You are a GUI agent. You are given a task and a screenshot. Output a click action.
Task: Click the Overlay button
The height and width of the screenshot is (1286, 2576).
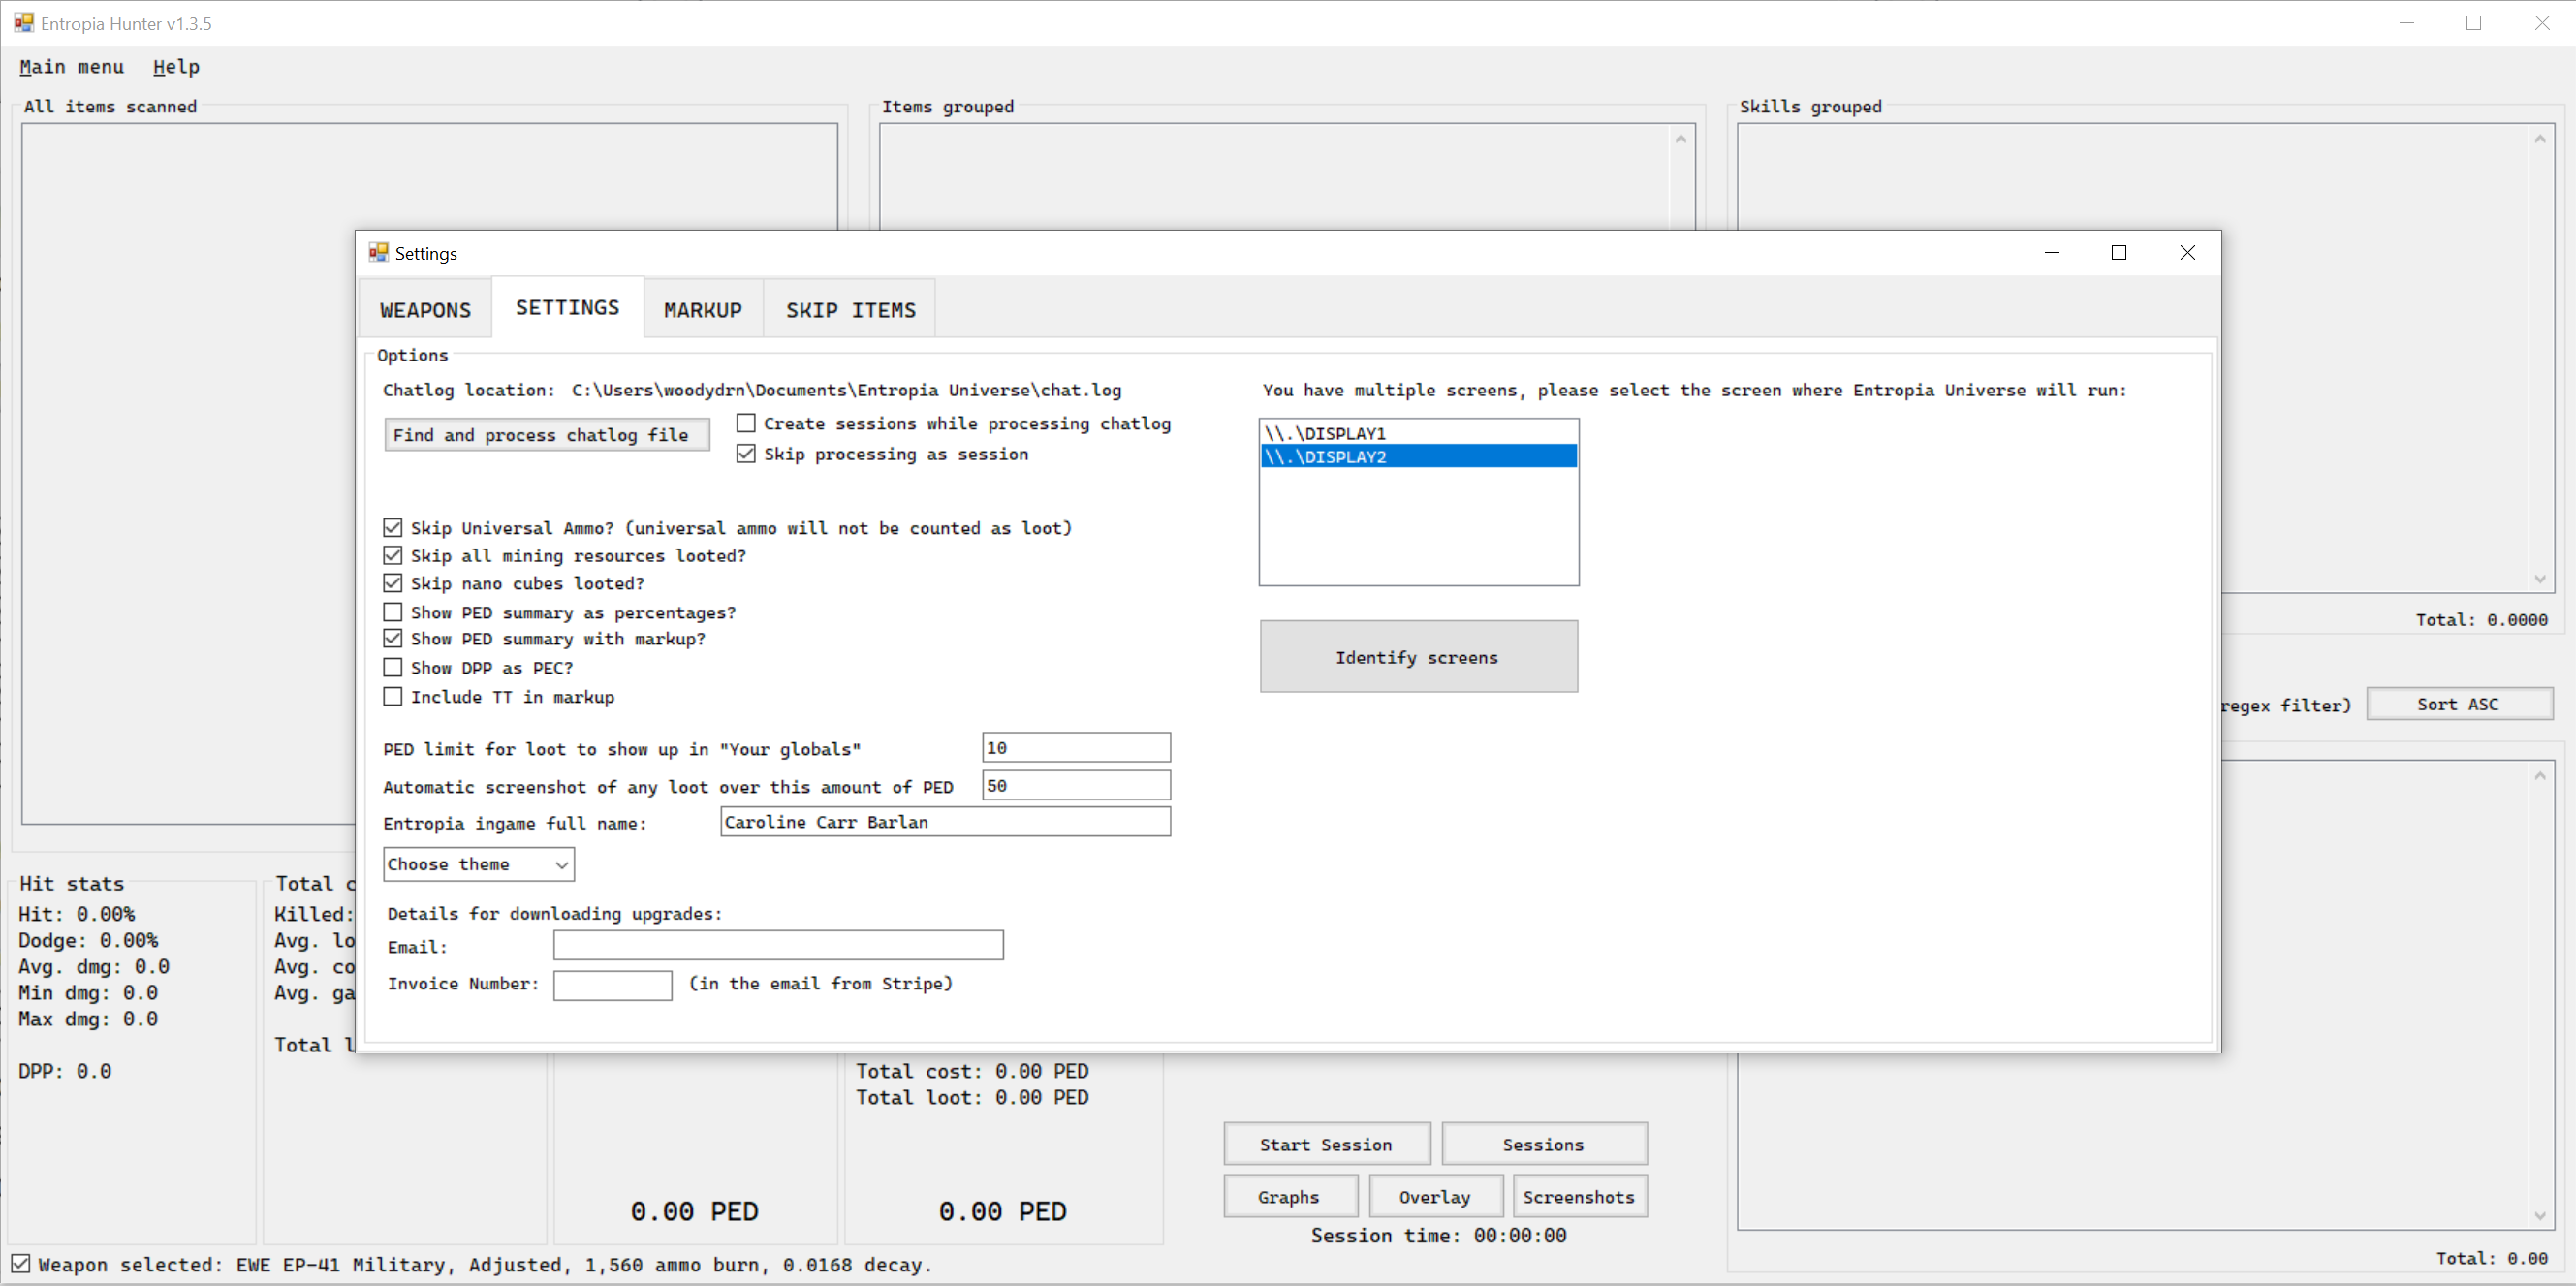[1435, 1197]
